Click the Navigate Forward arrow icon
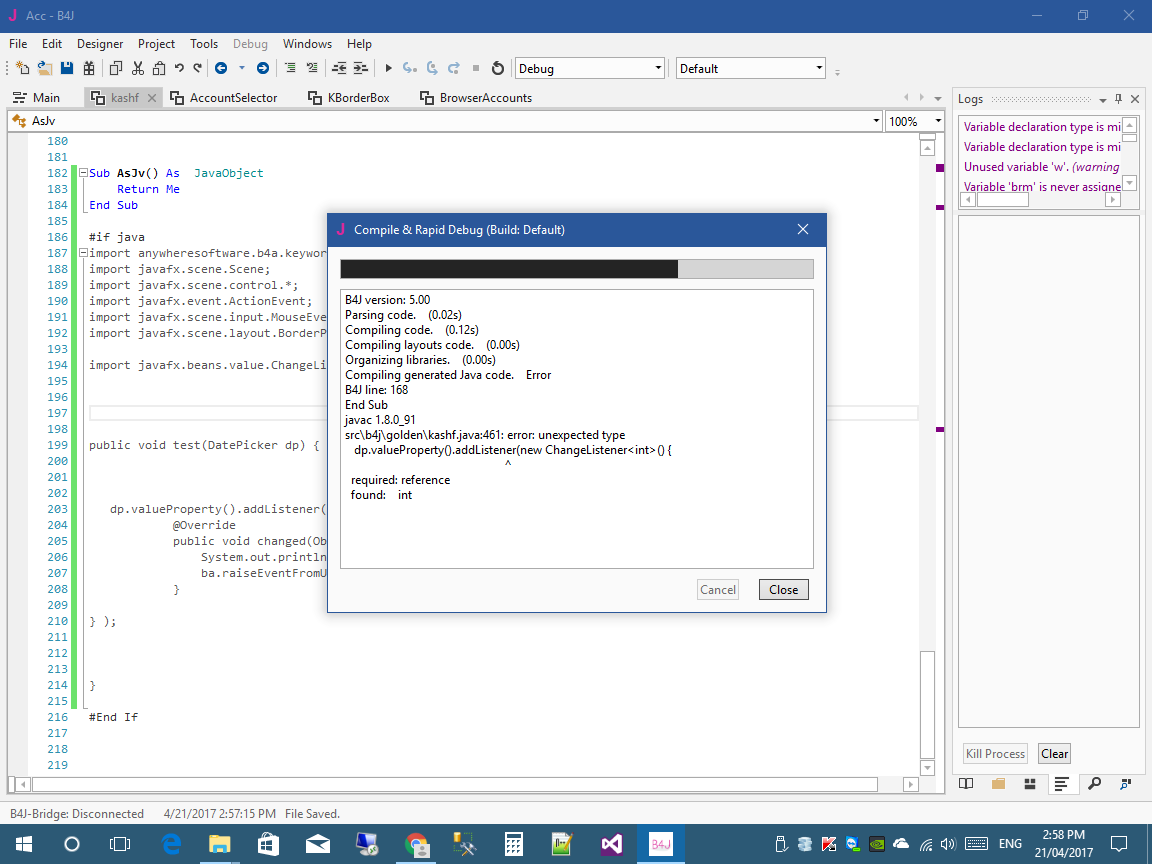The height and width of the screenshot is (864, 1152). click(x=263, y=69)
